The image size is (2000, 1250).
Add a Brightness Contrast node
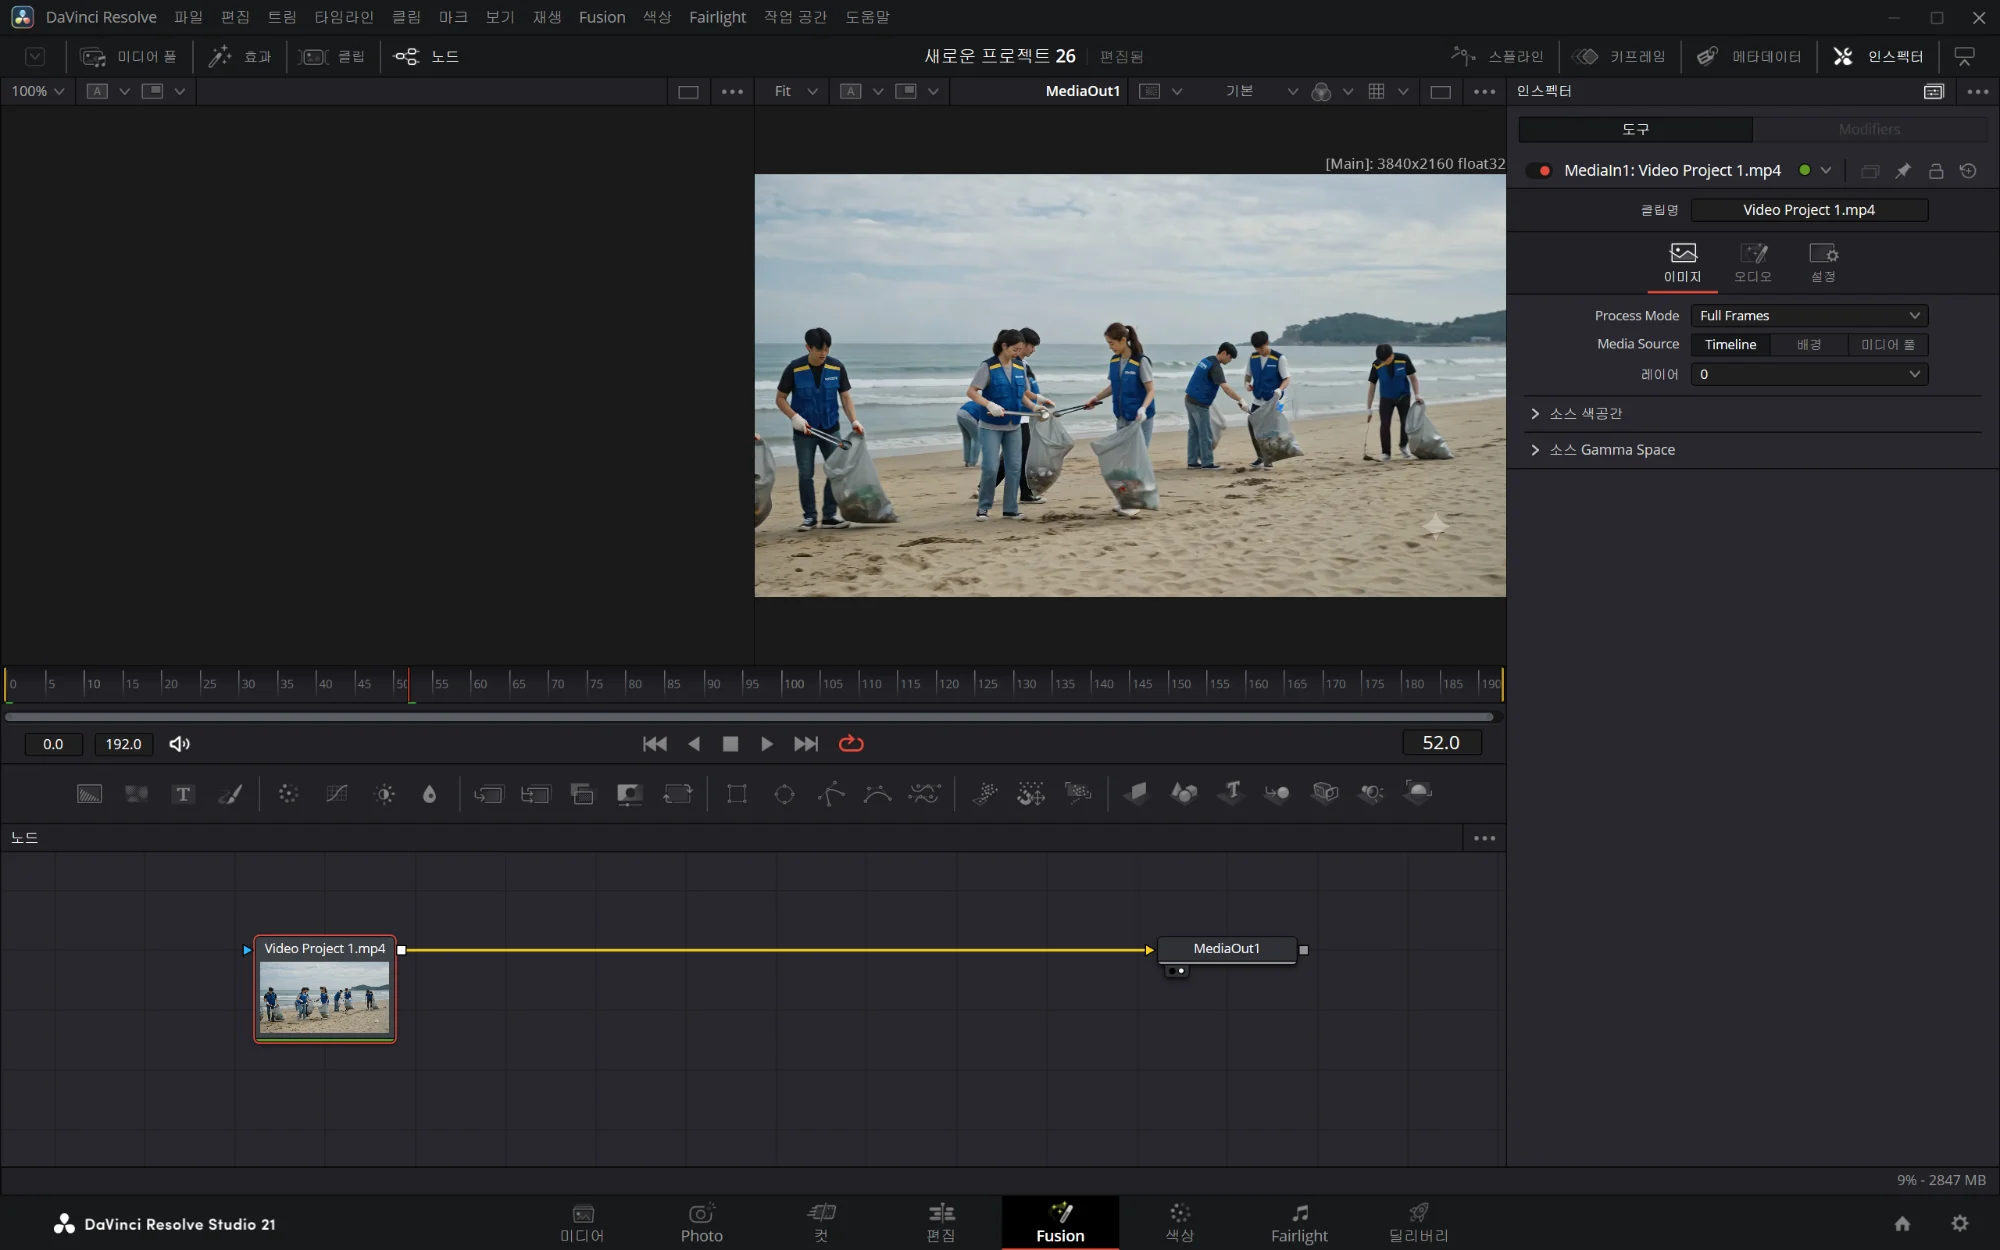384,794
